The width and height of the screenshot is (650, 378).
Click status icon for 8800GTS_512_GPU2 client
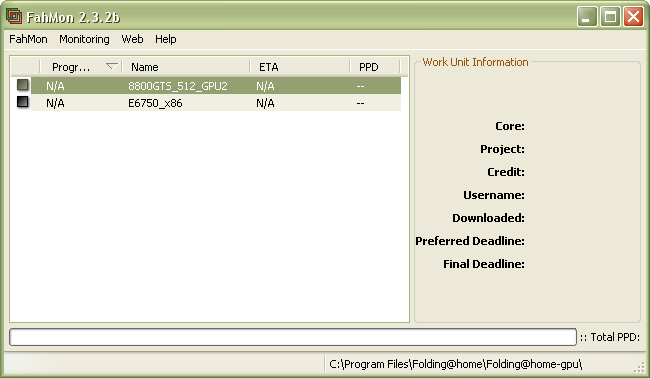tap(23, 85)
